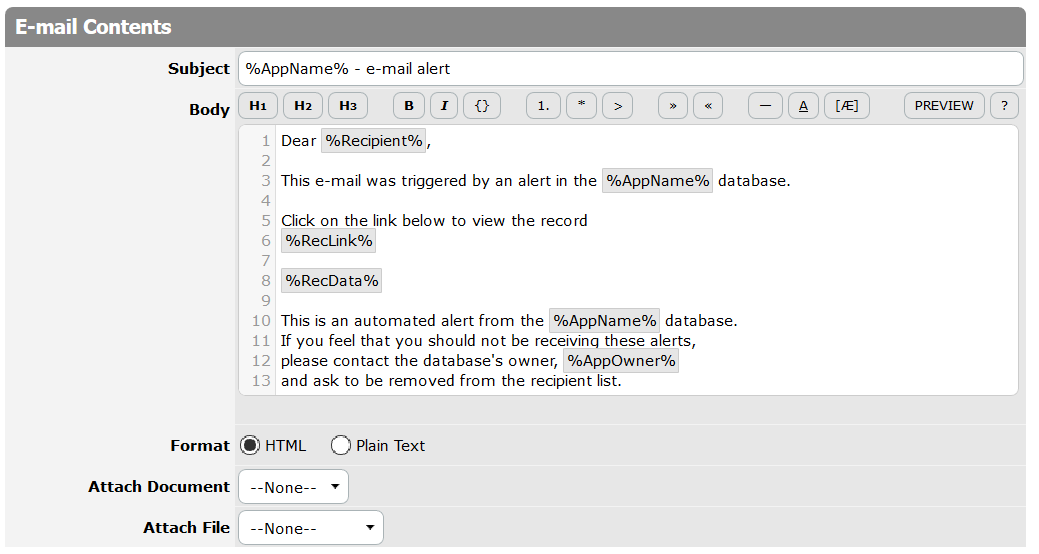Insert a numbered list with the 1. button

(543, 106)
